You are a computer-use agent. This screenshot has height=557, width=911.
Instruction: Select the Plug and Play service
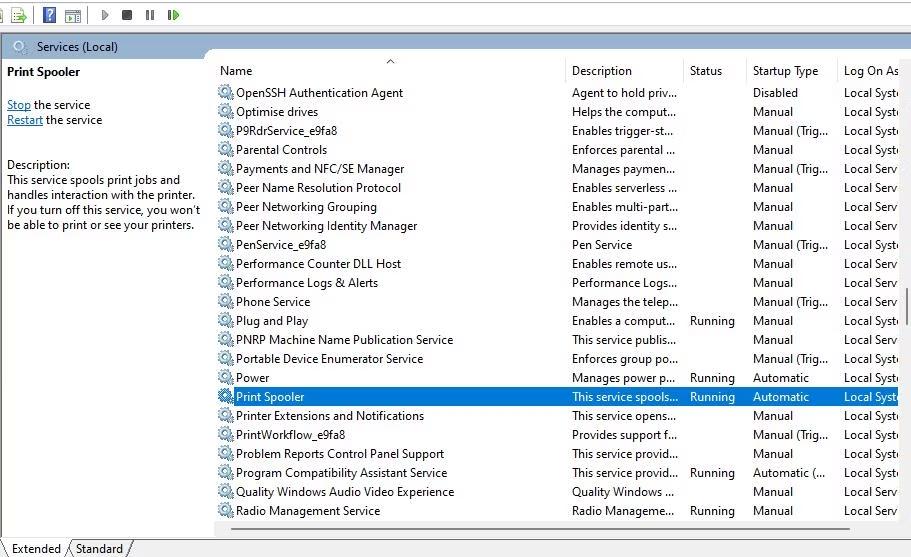coord(271,321)
